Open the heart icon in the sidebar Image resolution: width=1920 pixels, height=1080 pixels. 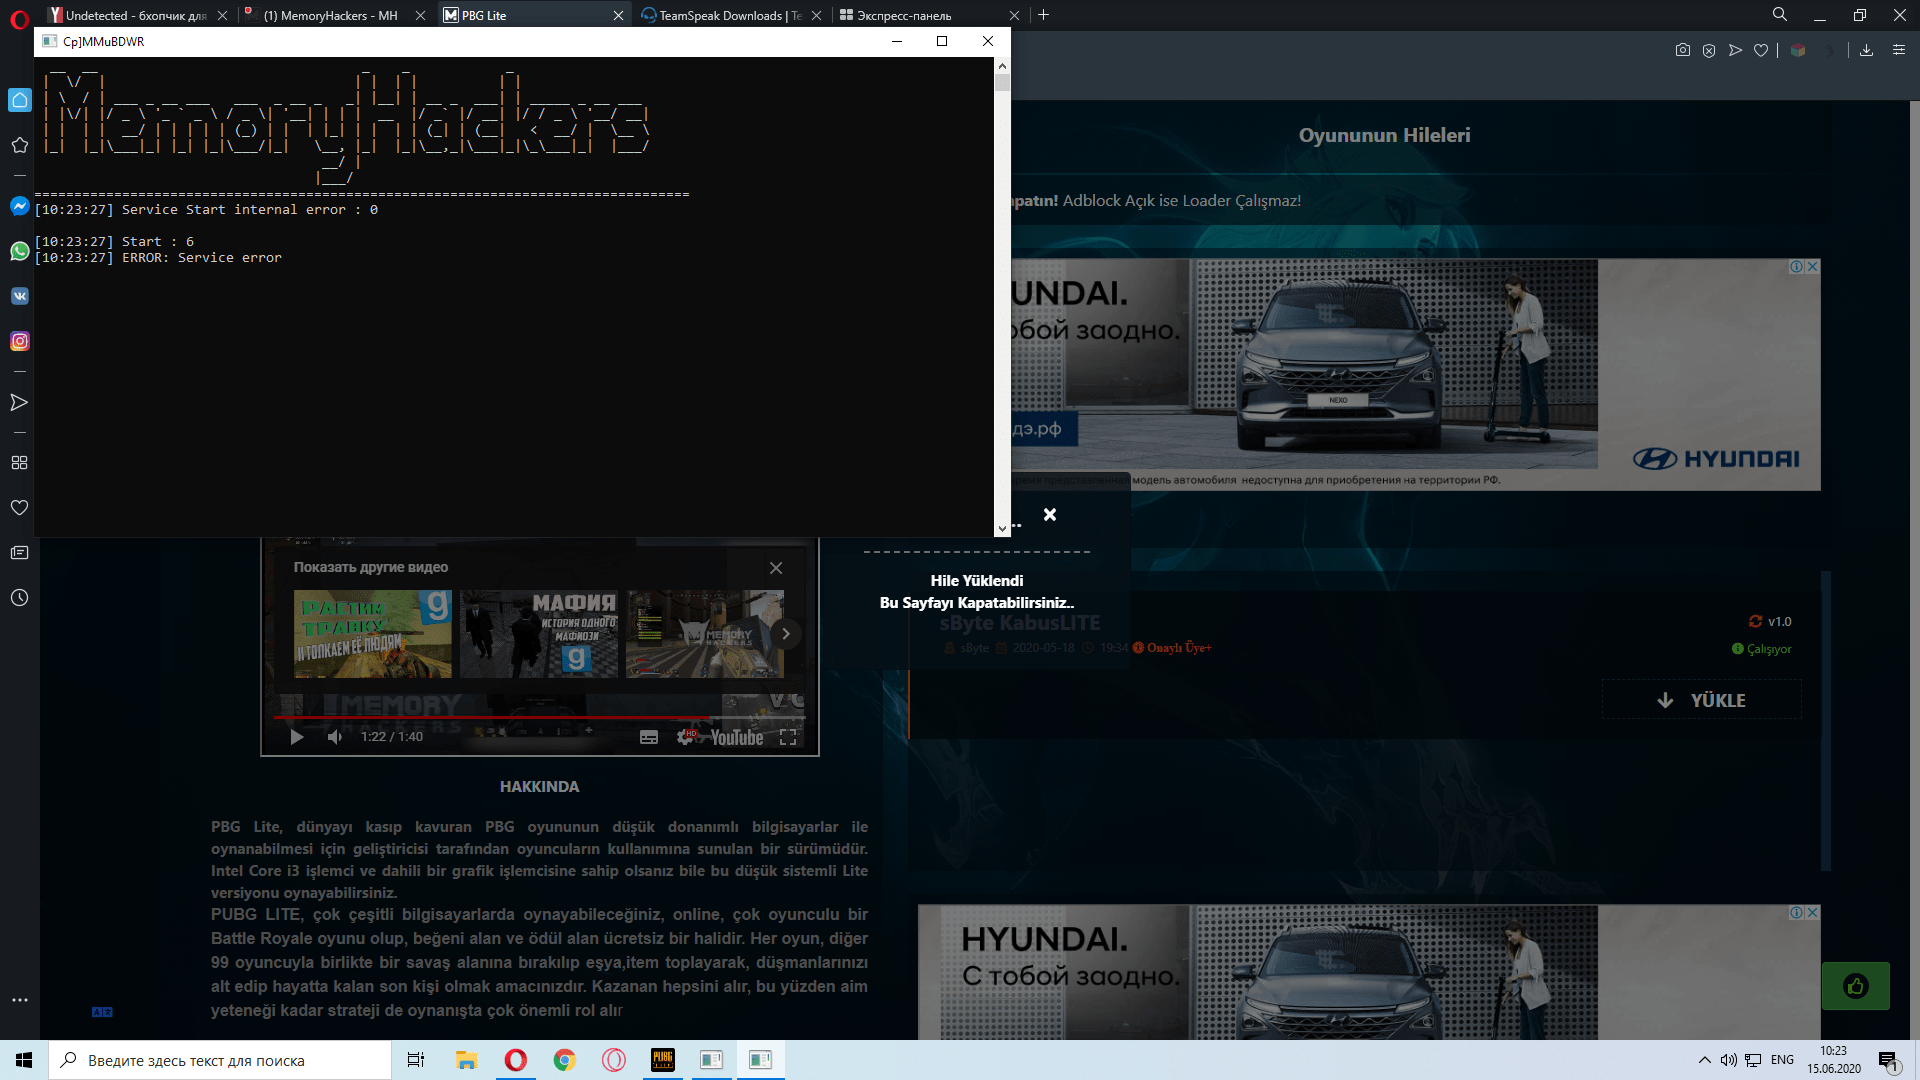click(x=19, y=508)
